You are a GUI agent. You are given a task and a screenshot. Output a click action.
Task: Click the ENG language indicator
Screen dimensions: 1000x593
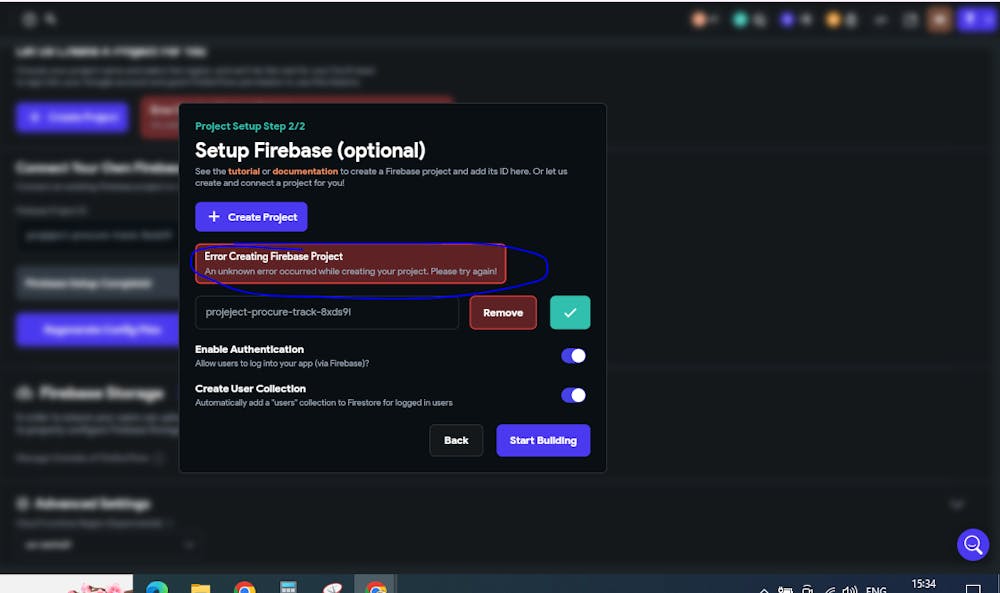tap(876, 589)
